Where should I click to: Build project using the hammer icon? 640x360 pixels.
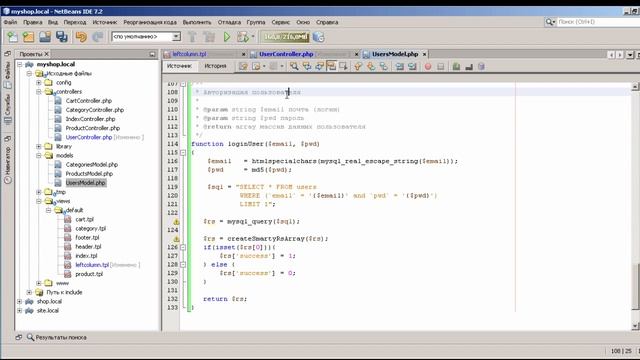(x=192, y=37)
